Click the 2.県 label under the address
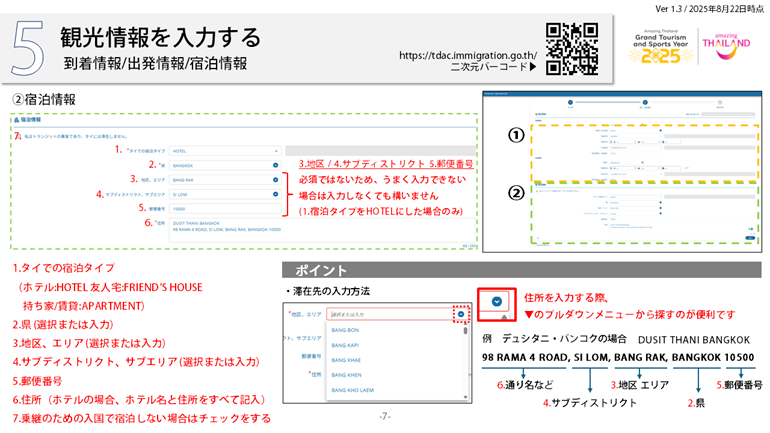Image resolution: width=770 pixels, height=433 pixels. point(696,403)
